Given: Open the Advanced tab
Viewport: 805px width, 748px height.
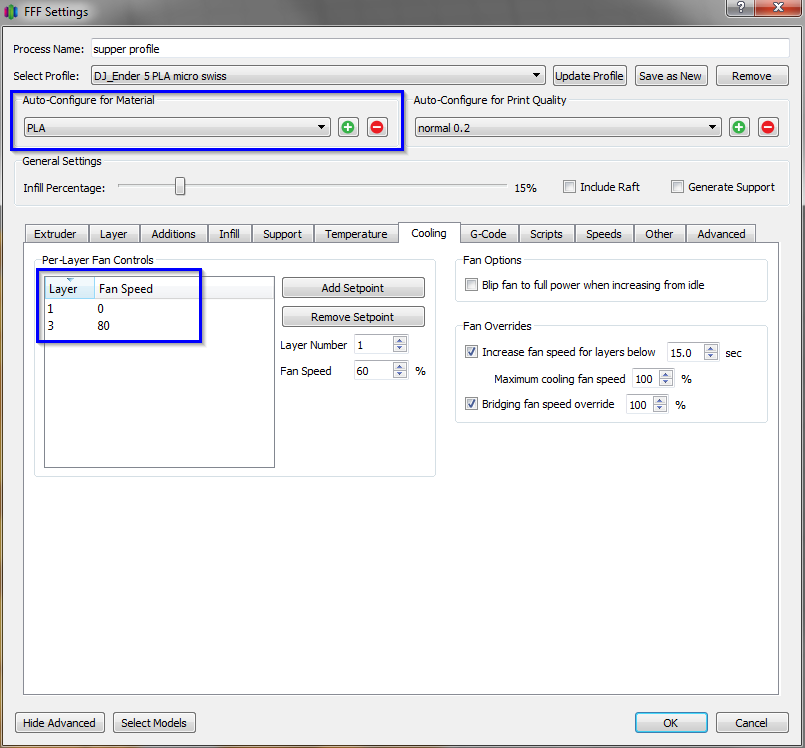Looking at the screenshot, I should click(721, 234).
